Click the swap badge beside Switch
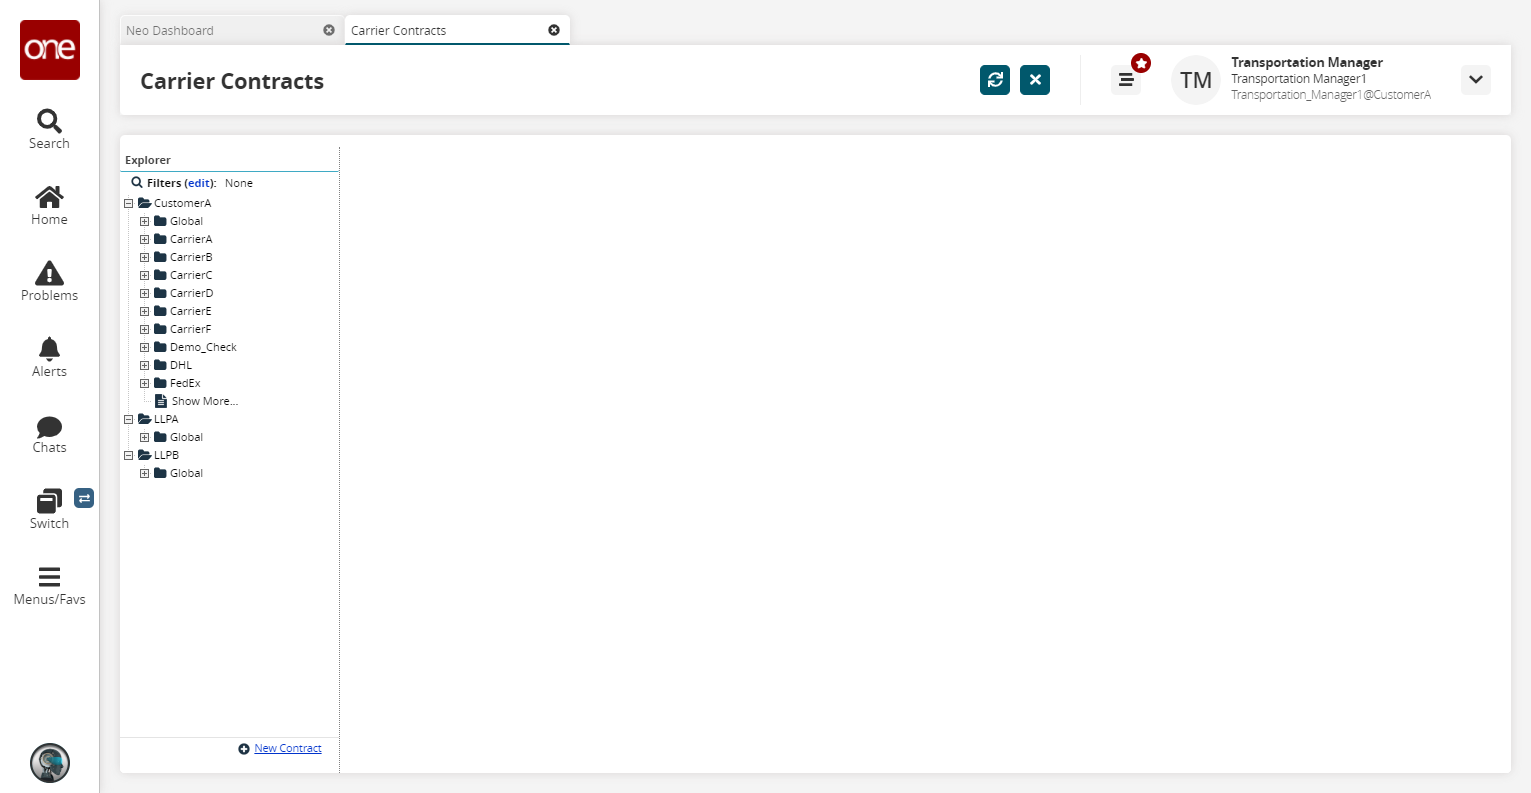Image resolution: width=1531 pixels, height=793 pixels. [84, 498]
